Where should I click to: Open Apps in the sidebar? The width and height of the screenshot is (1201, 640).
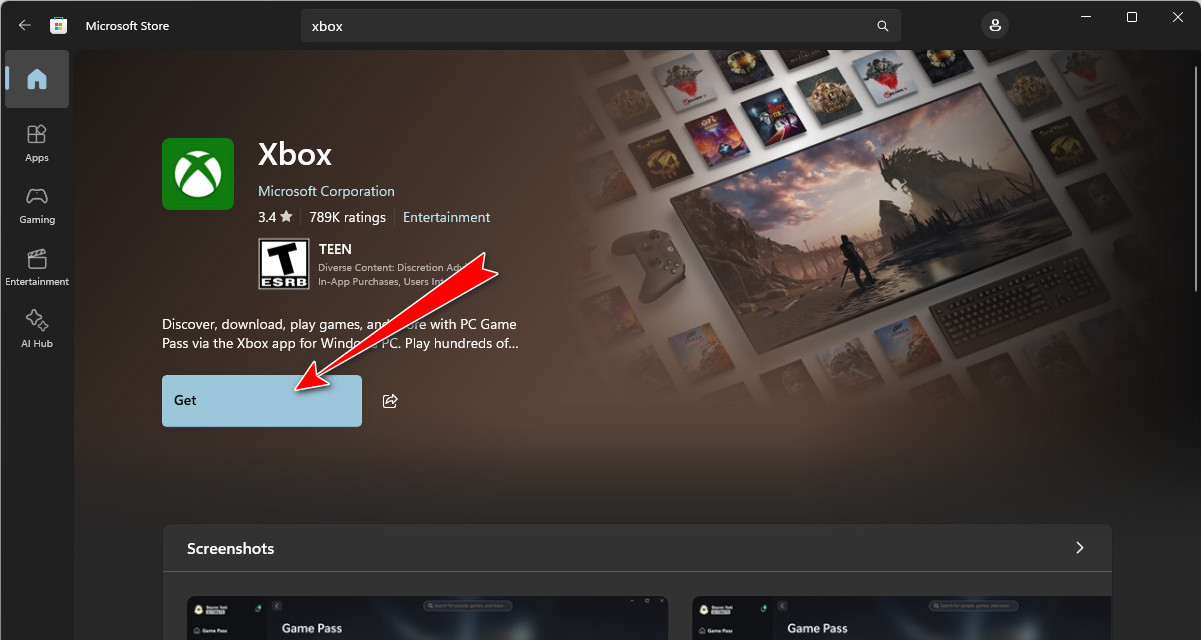point(37,143)
